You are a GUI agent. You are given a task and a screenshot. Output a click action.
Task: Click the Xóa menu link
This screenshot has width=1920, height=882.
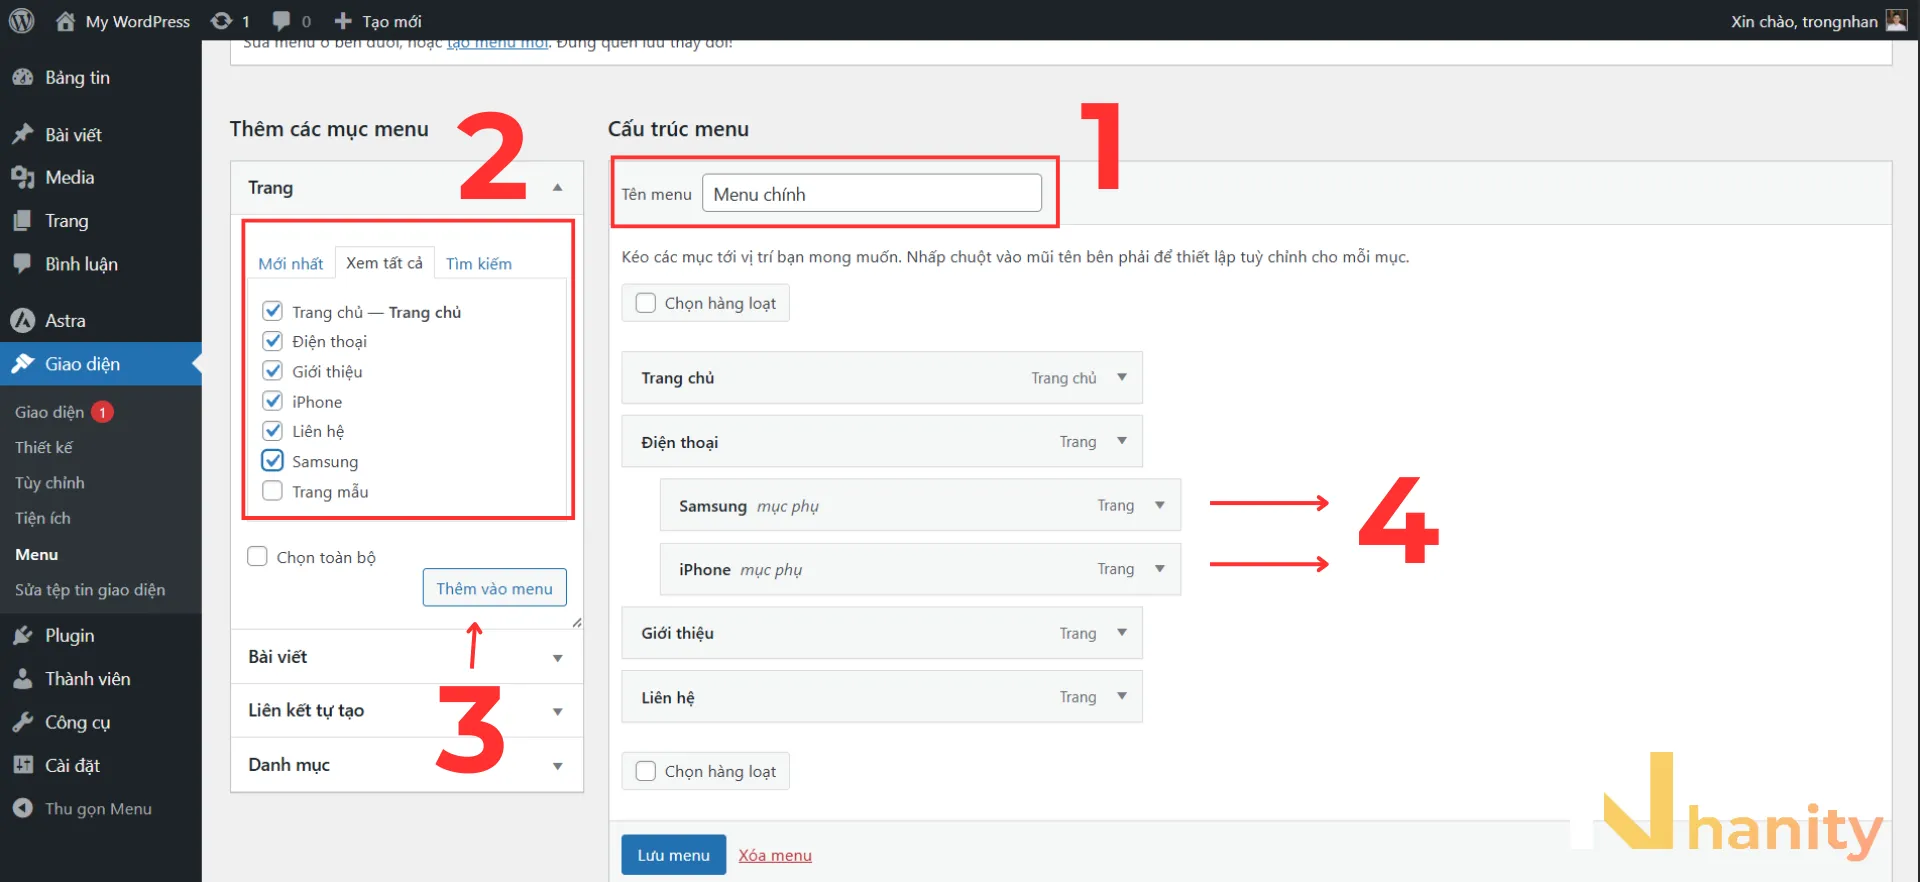[775, 855]
